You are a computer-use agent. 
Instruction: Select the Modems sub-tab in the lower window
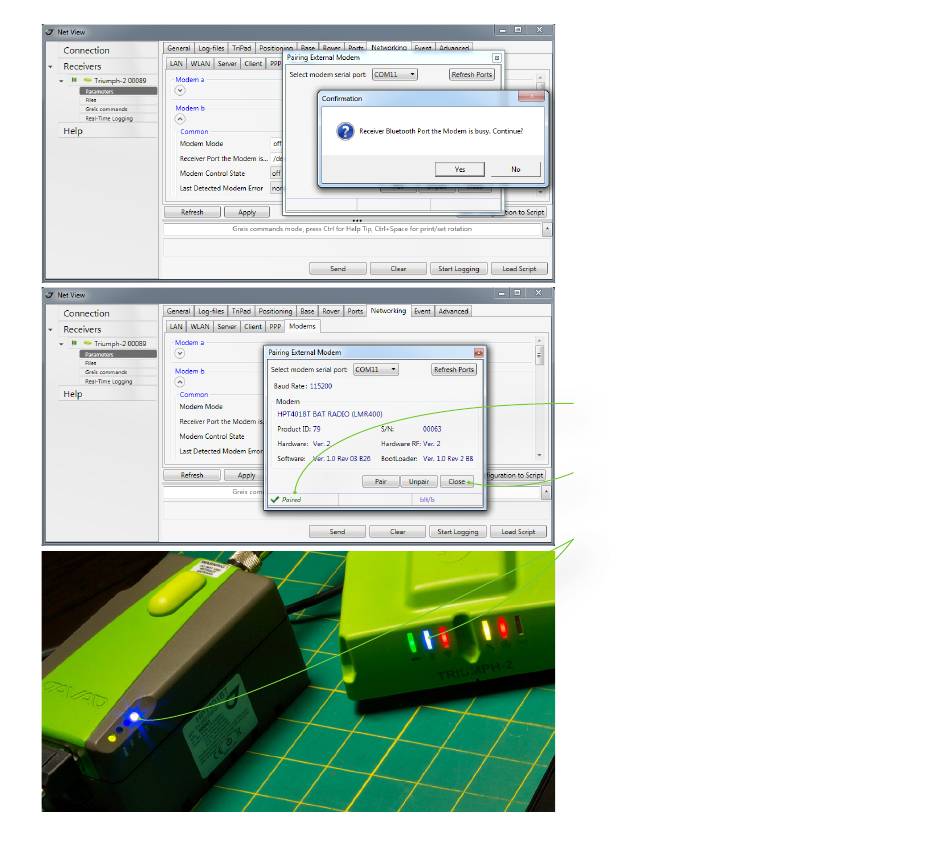[302, 326]
